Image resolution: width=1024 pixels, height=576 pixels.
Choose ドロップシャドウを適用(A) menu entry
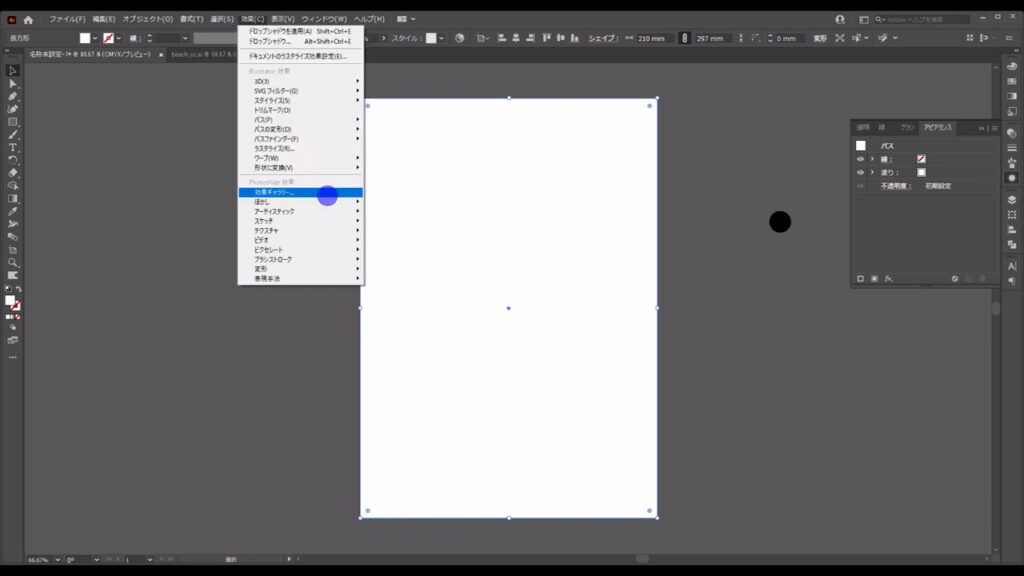coord(300,31)
